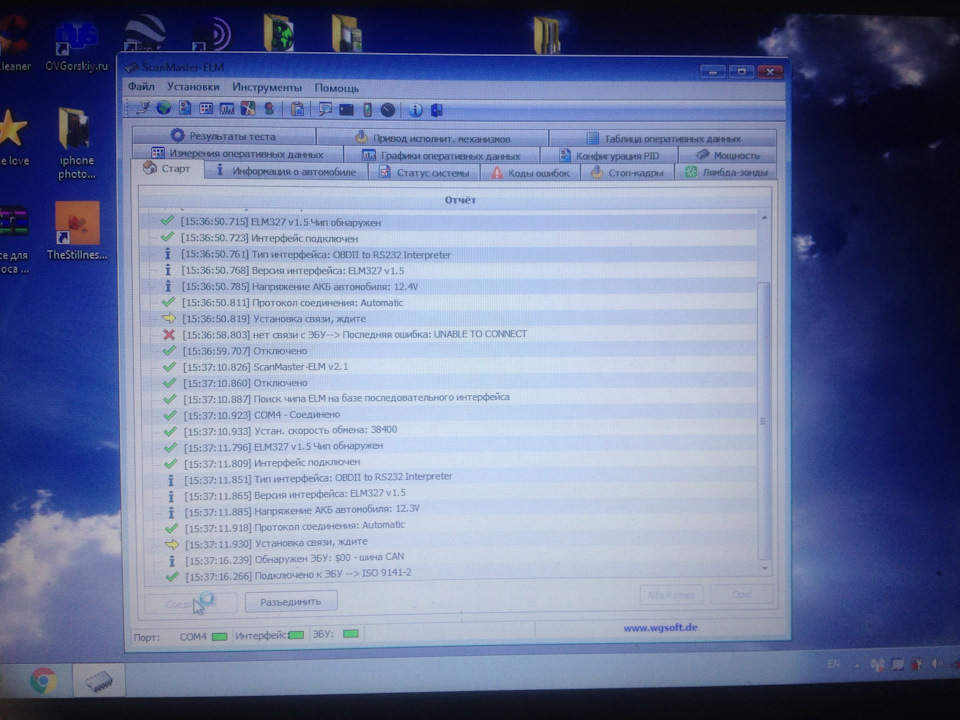
Task: Open the Графики оперативных данных tab
Action: point(441,155)
